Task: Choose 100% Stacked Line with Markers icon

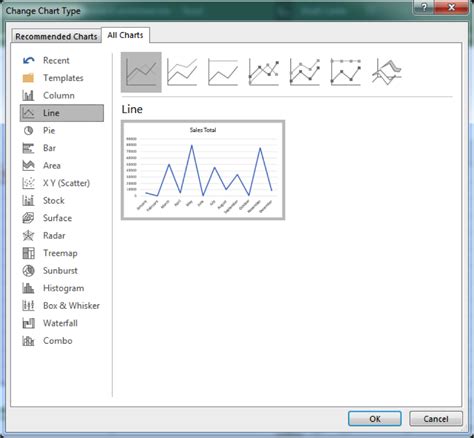Action: 346,72
